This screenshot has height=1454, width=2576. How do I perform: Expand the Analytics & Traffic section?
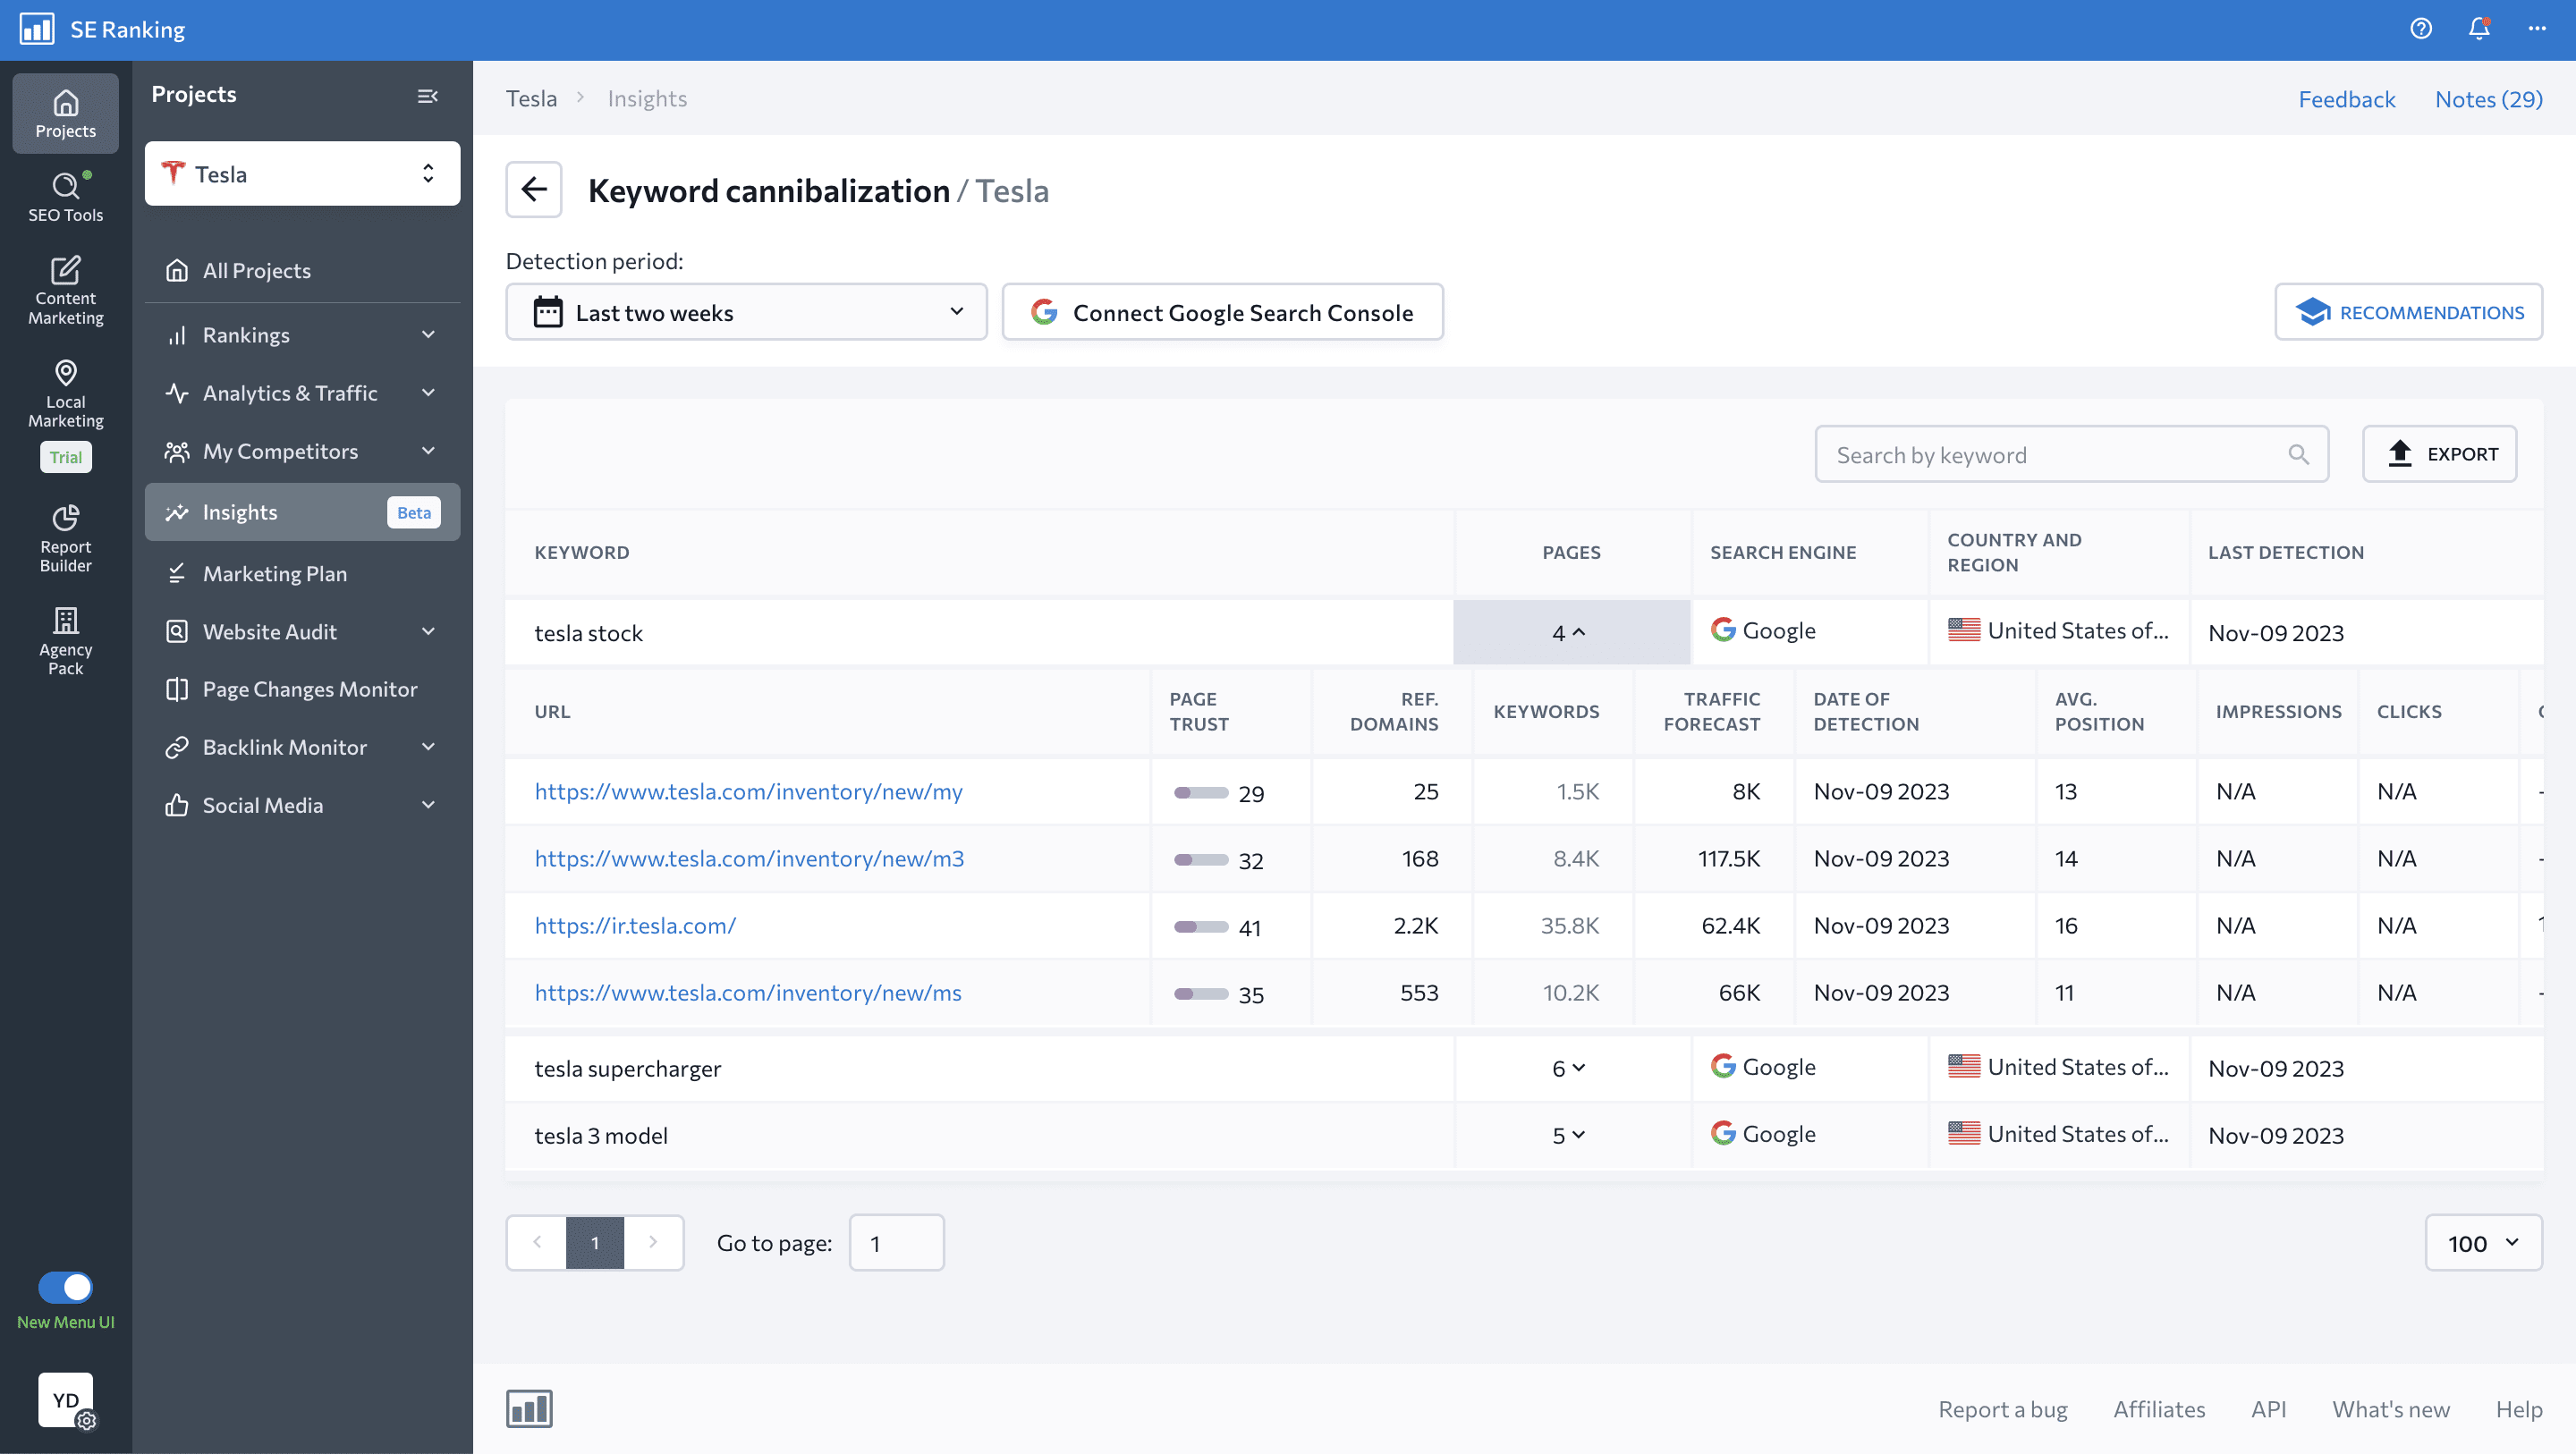coord(302,393)
